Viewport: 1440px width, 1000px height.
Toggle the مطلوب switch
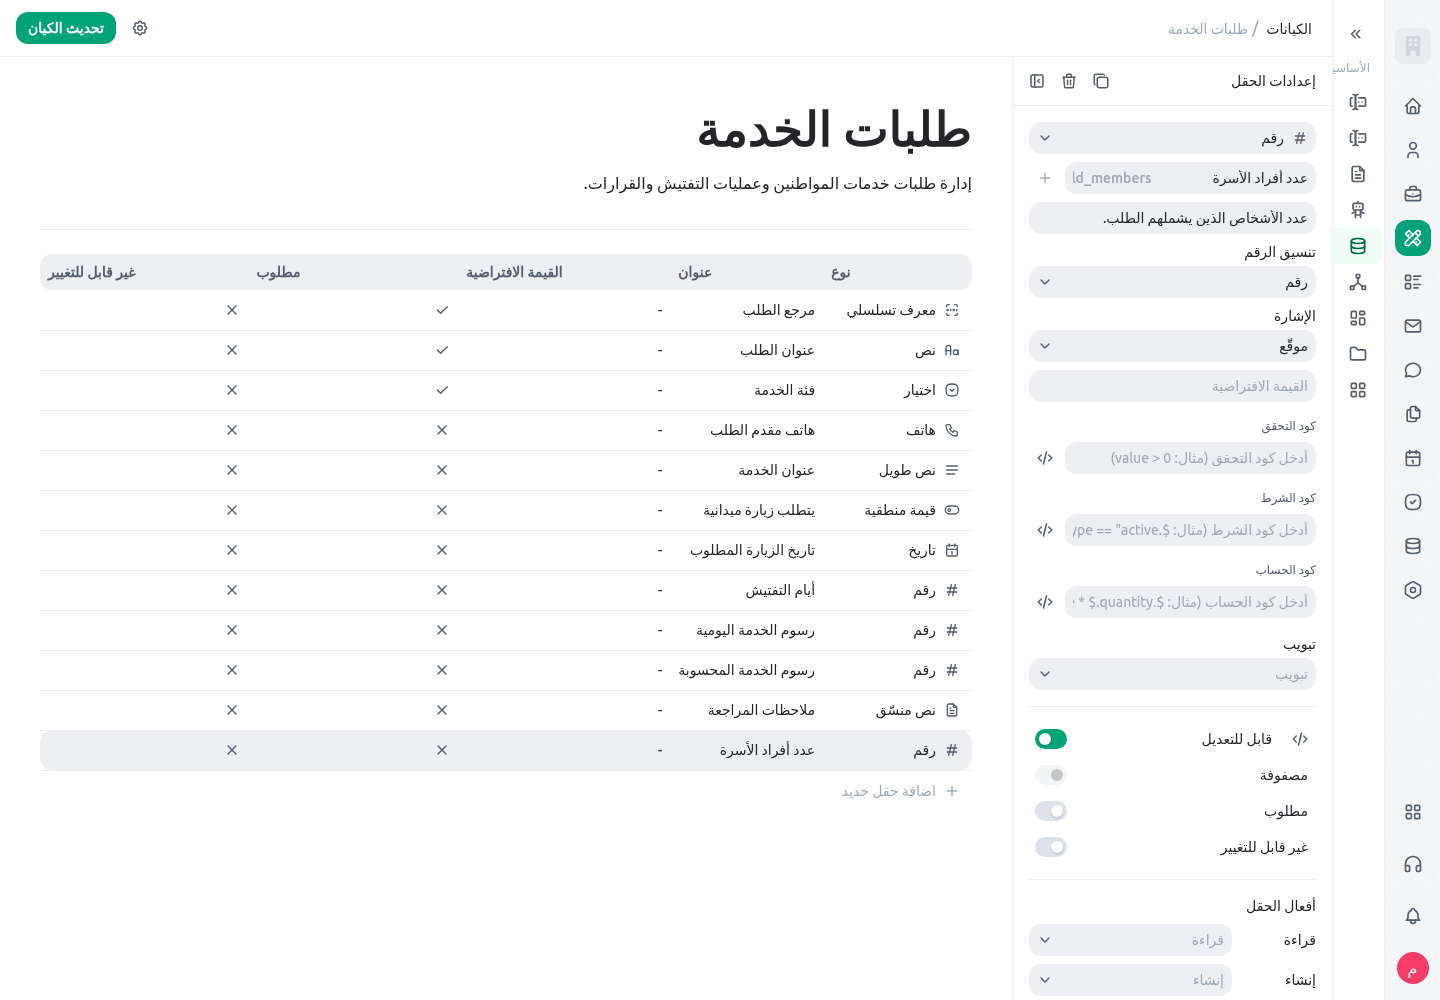[x=1051, y=811]
